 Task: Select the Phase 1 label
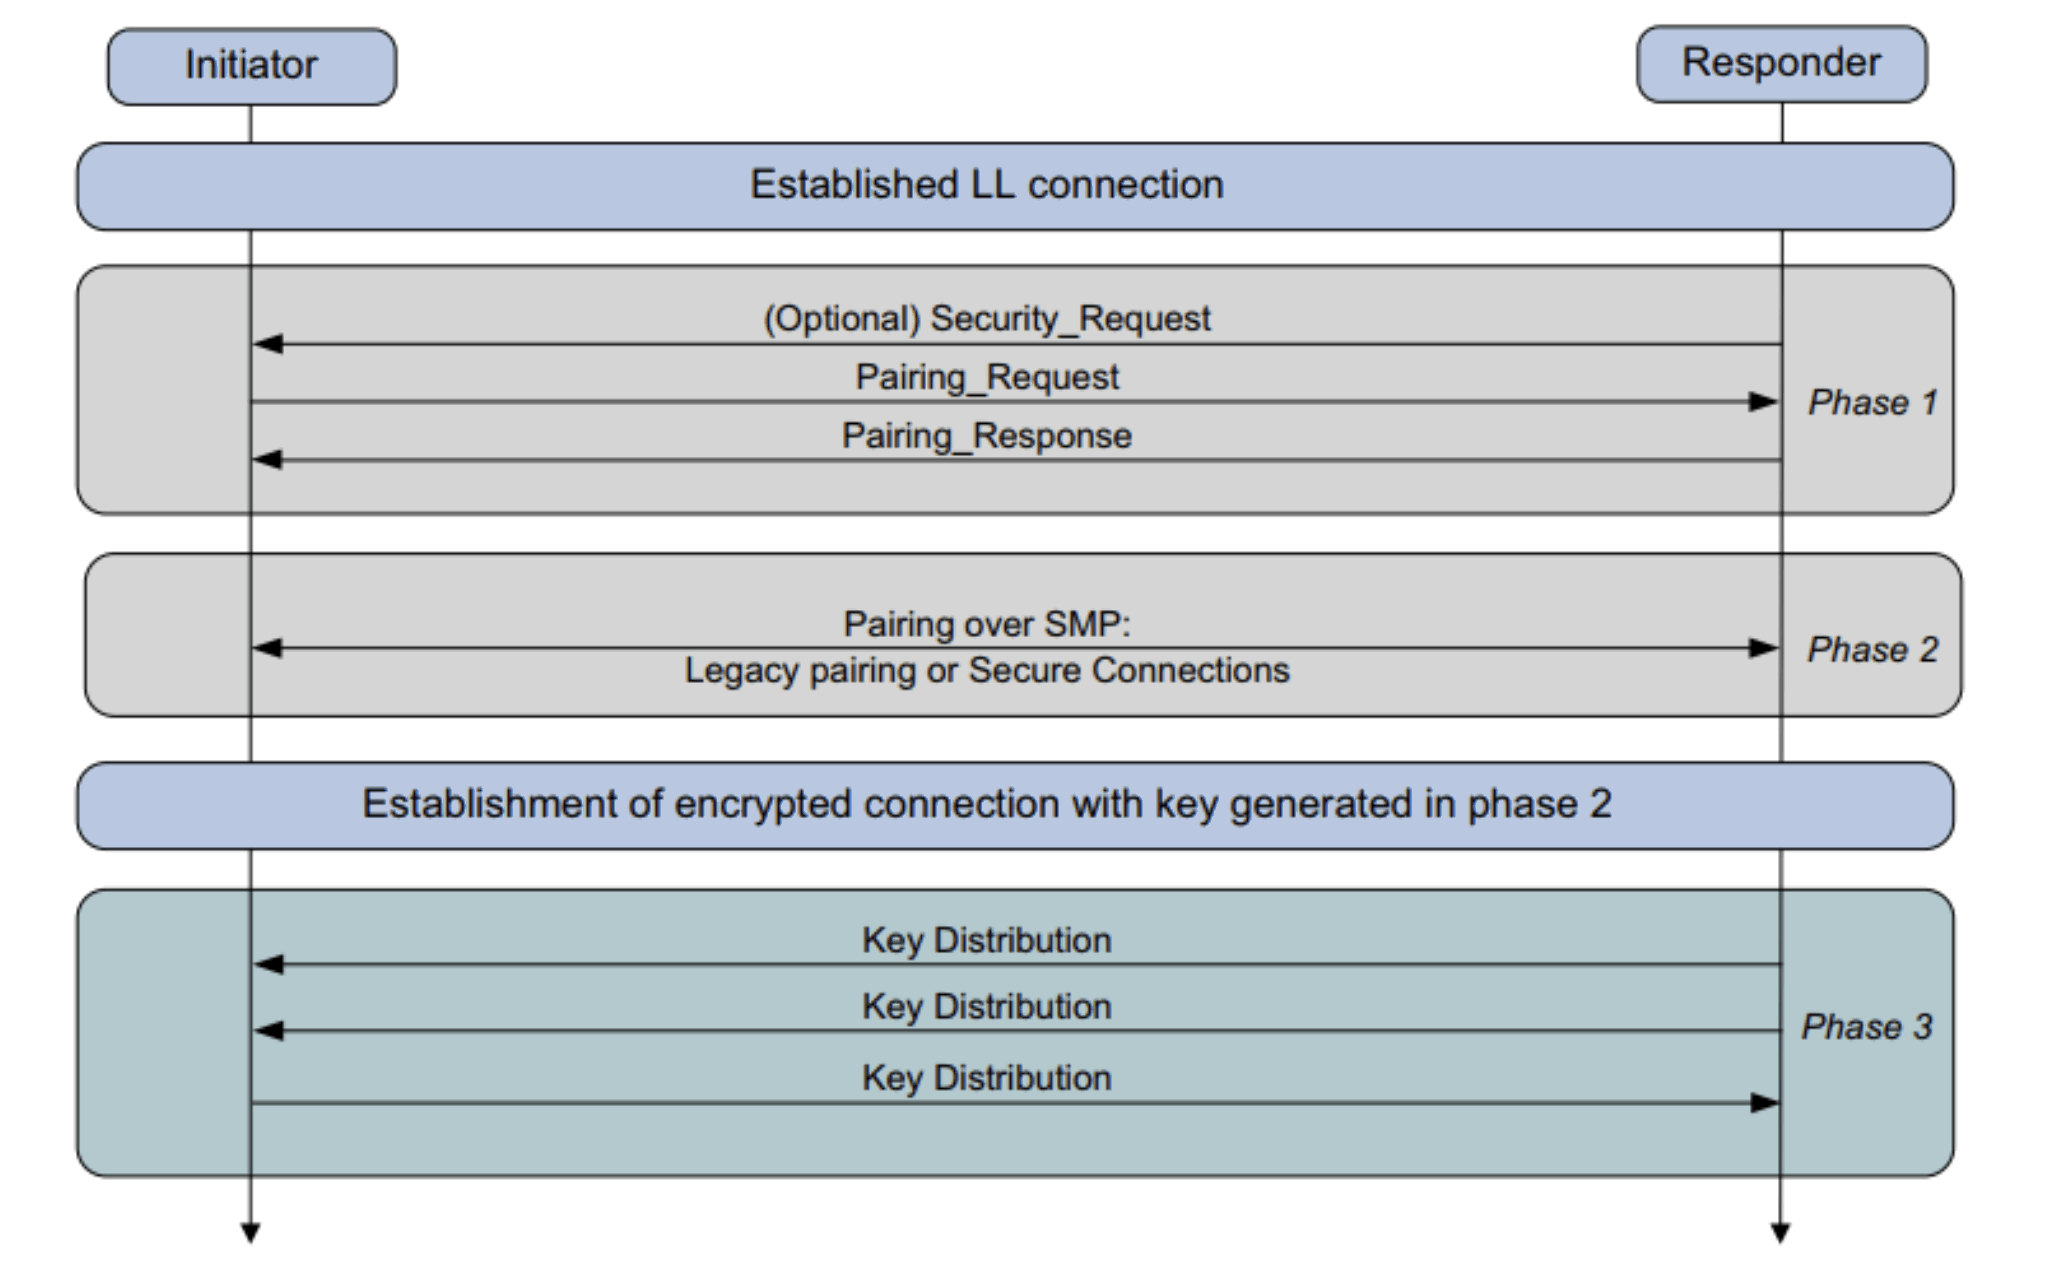[x=1872, y=402]
